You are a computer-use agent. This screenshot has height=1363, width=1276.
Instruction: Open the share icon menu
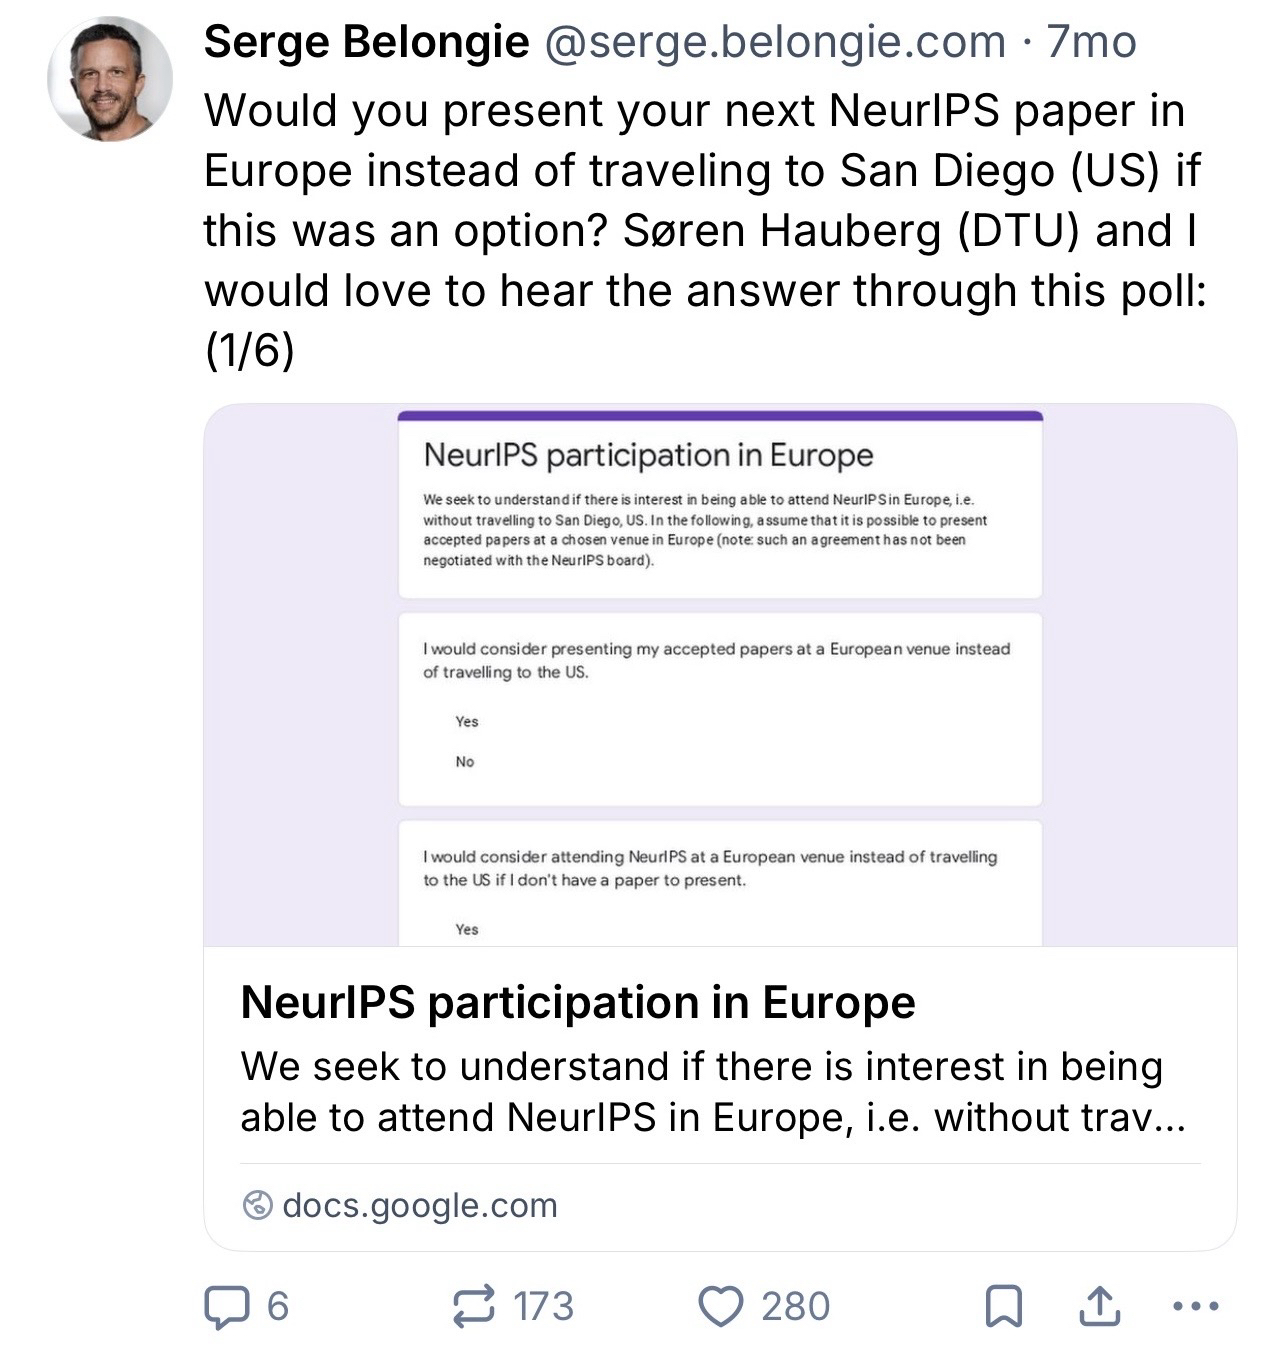(x=1099, y=1307)
